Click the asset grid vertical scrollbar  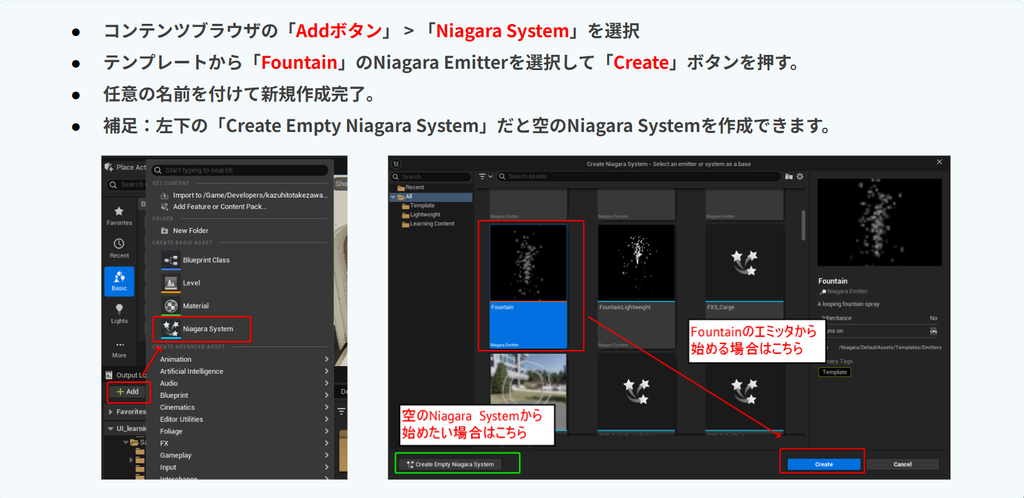803,225
